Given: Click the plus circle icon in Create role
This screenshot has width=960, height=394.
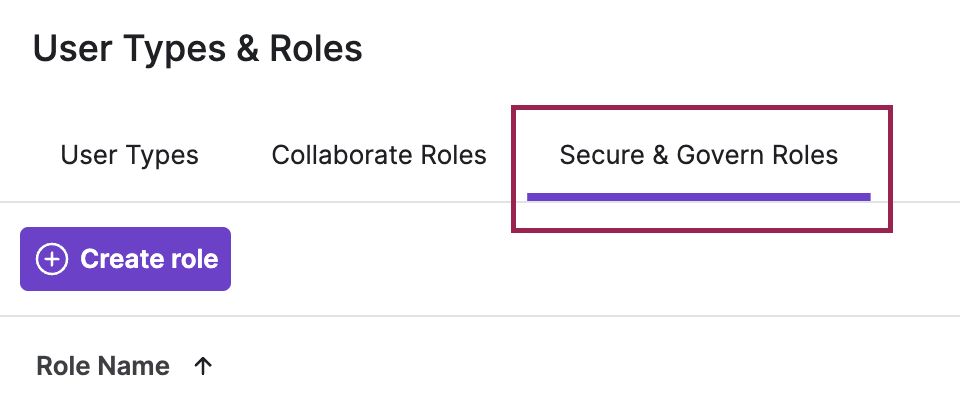Looking at the screenshot, I should click(52, 259).
